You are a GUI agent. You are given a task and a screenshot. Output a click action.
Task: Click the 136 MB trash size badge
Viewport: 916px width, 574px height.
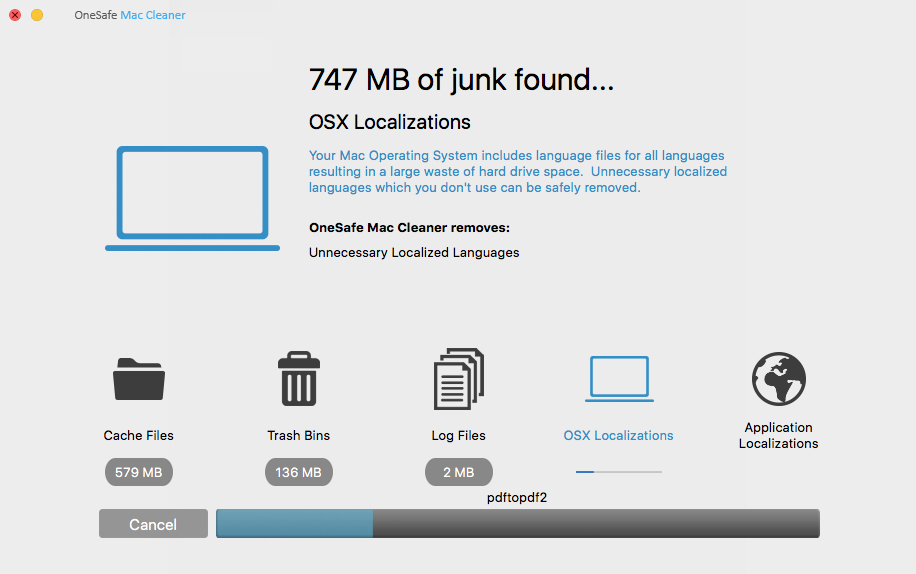click(299, 472)
